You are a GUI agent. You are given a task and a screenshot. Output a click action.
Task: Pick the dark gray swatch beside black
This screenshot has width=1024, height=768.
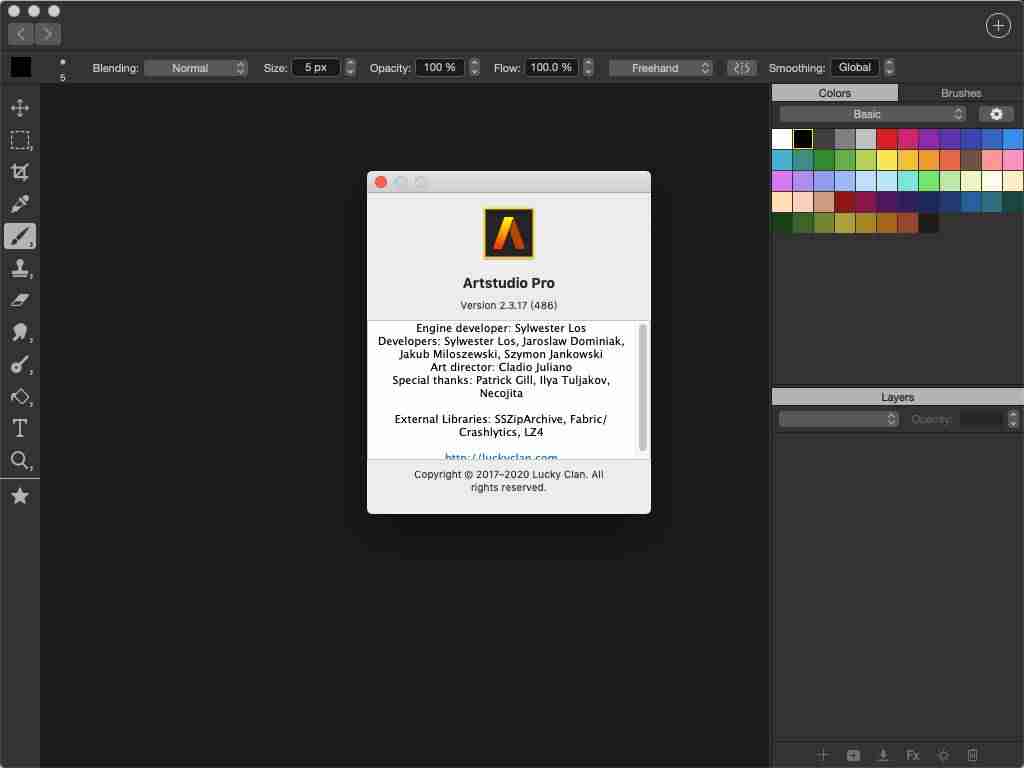point(824,138)
